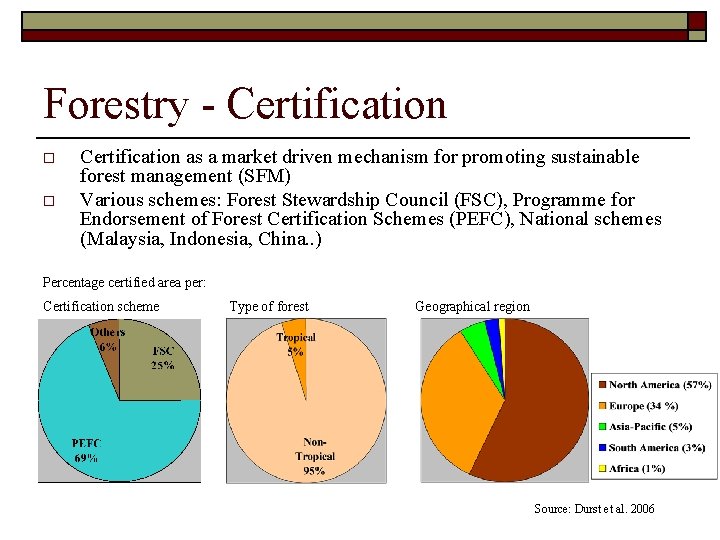Viewport: 720px width, 540px height.
Task: Click the square bullet marker before 'Certification as a market'
Action: (x=49, y=158)
